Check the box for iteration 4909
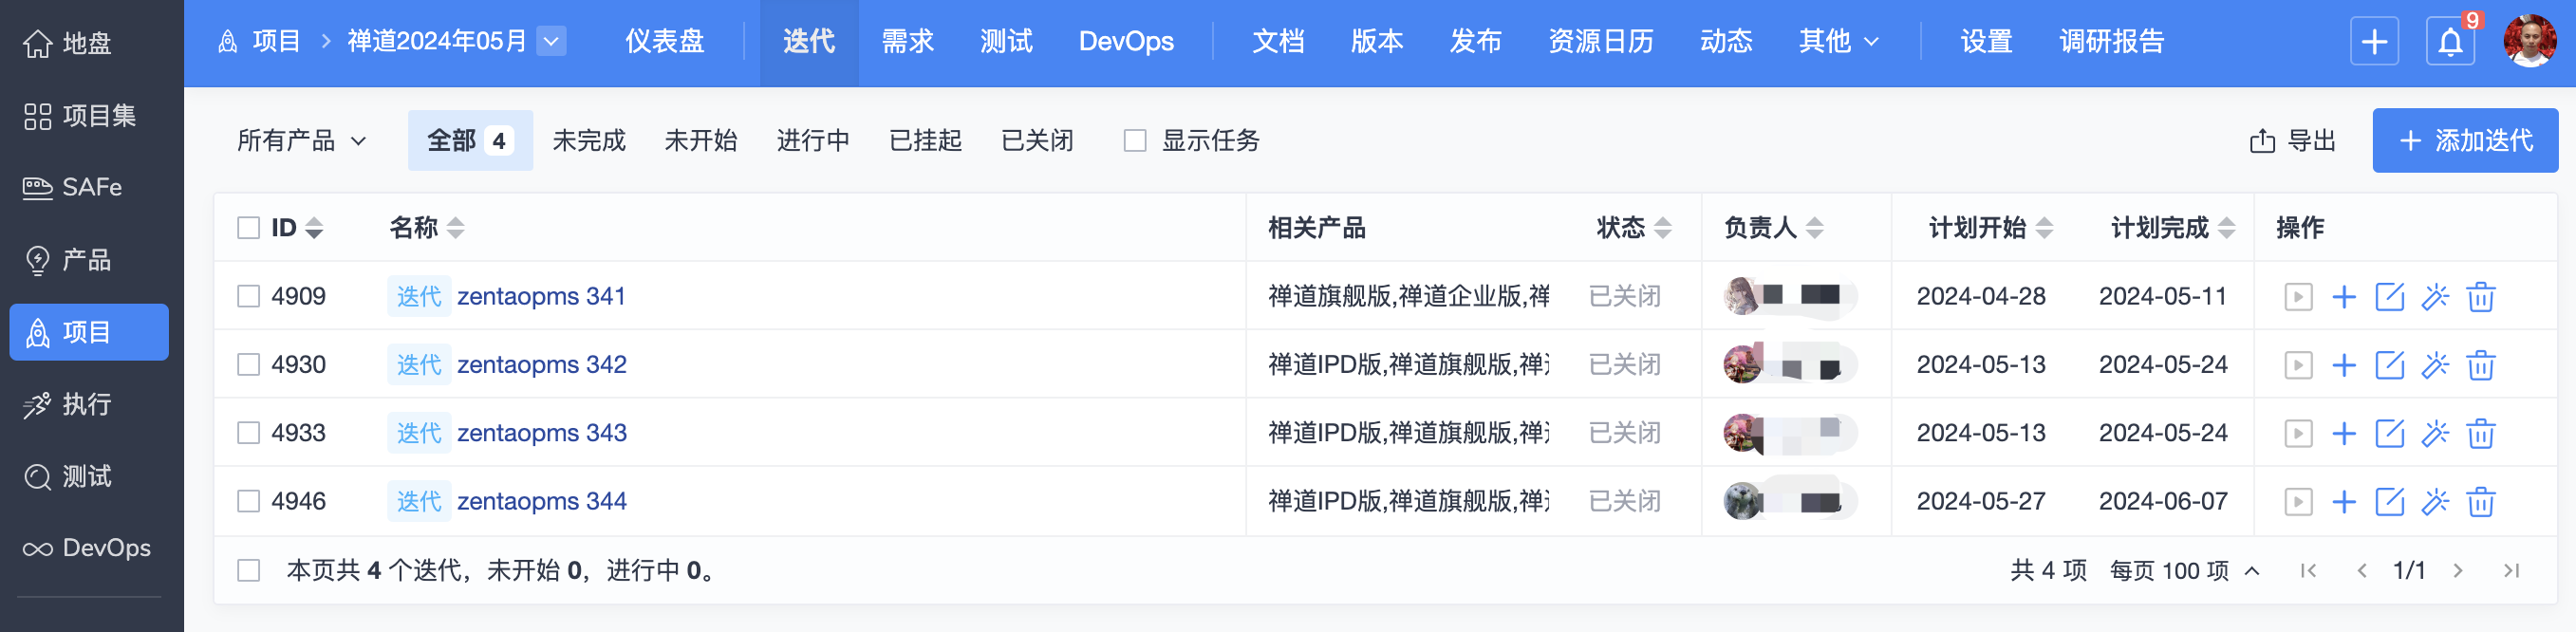 tap(249, 297)
